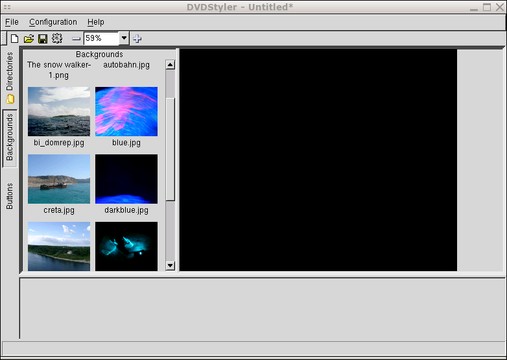Click the 59% zoom input field
Image resolution: width=507 pixels, height=360 pixels.
(101, 38)
